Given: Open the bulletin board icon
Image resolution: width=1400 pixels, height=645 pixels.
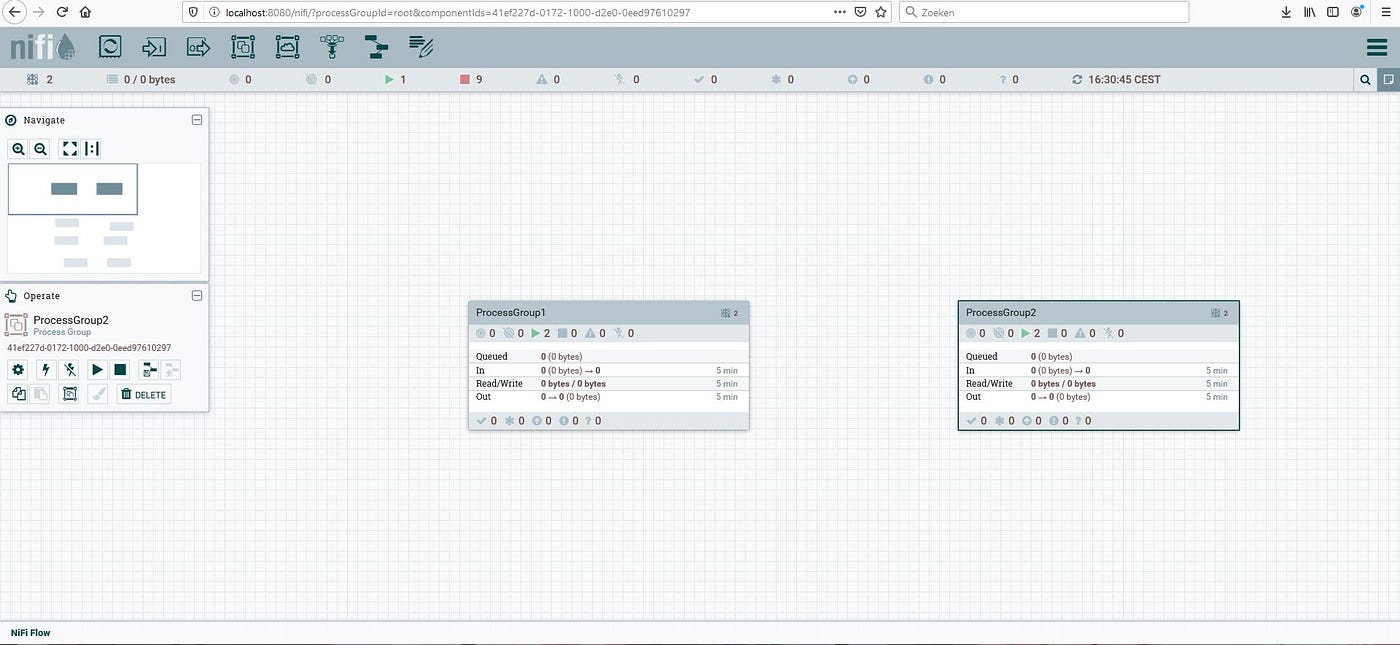Looking at the screenshot, I should [1388, 80].
